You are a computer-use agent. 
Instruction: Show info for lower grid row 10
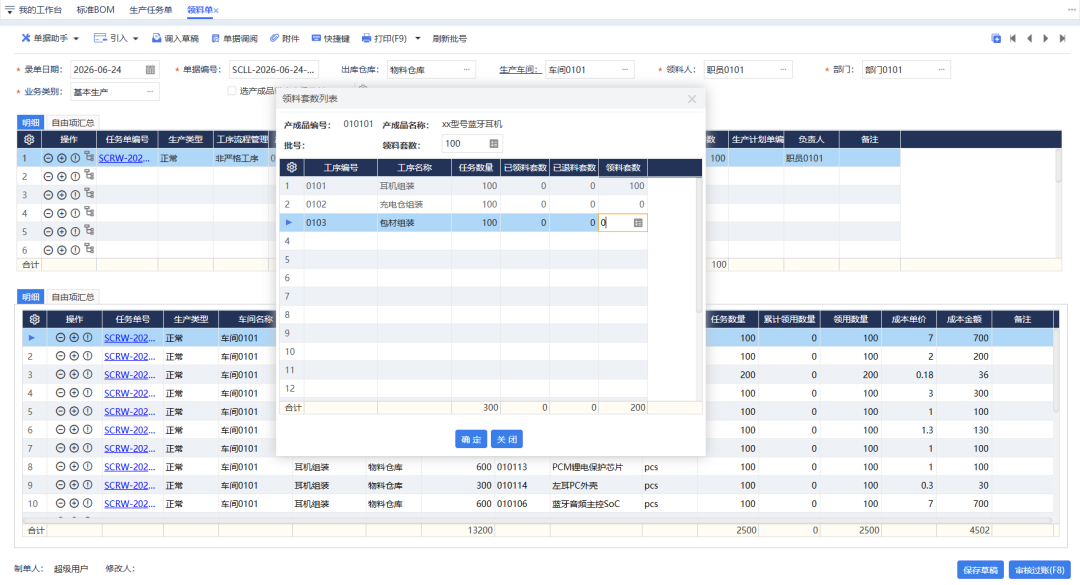pos(87,504)
